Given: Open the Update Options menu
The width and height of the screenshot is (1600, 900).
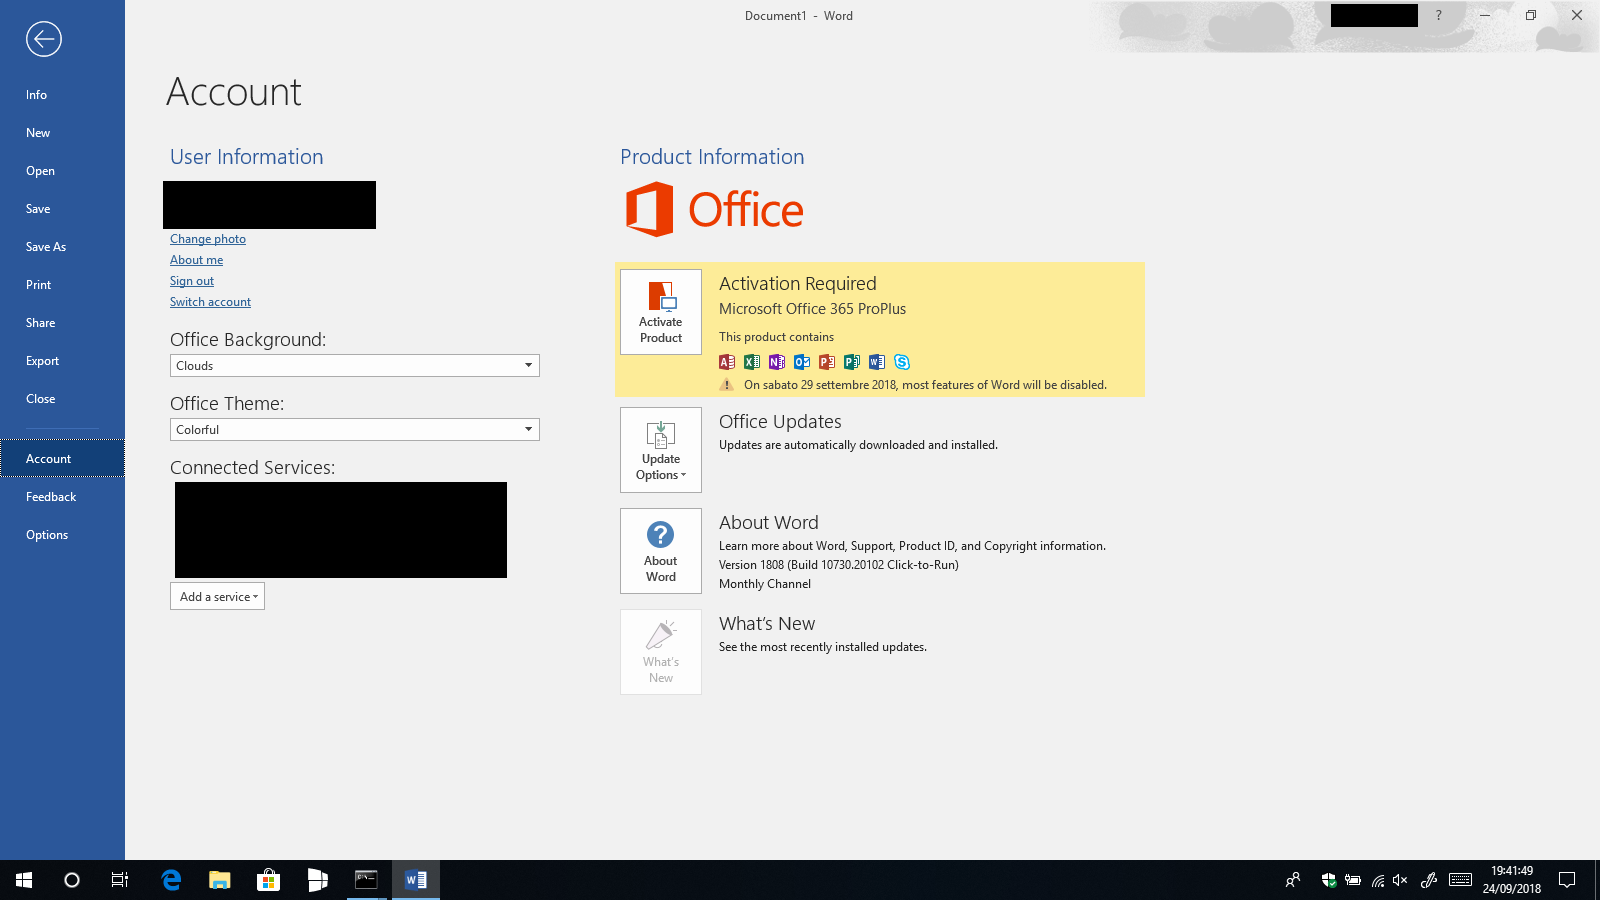Looking at the screenshot, I should 660,450.
